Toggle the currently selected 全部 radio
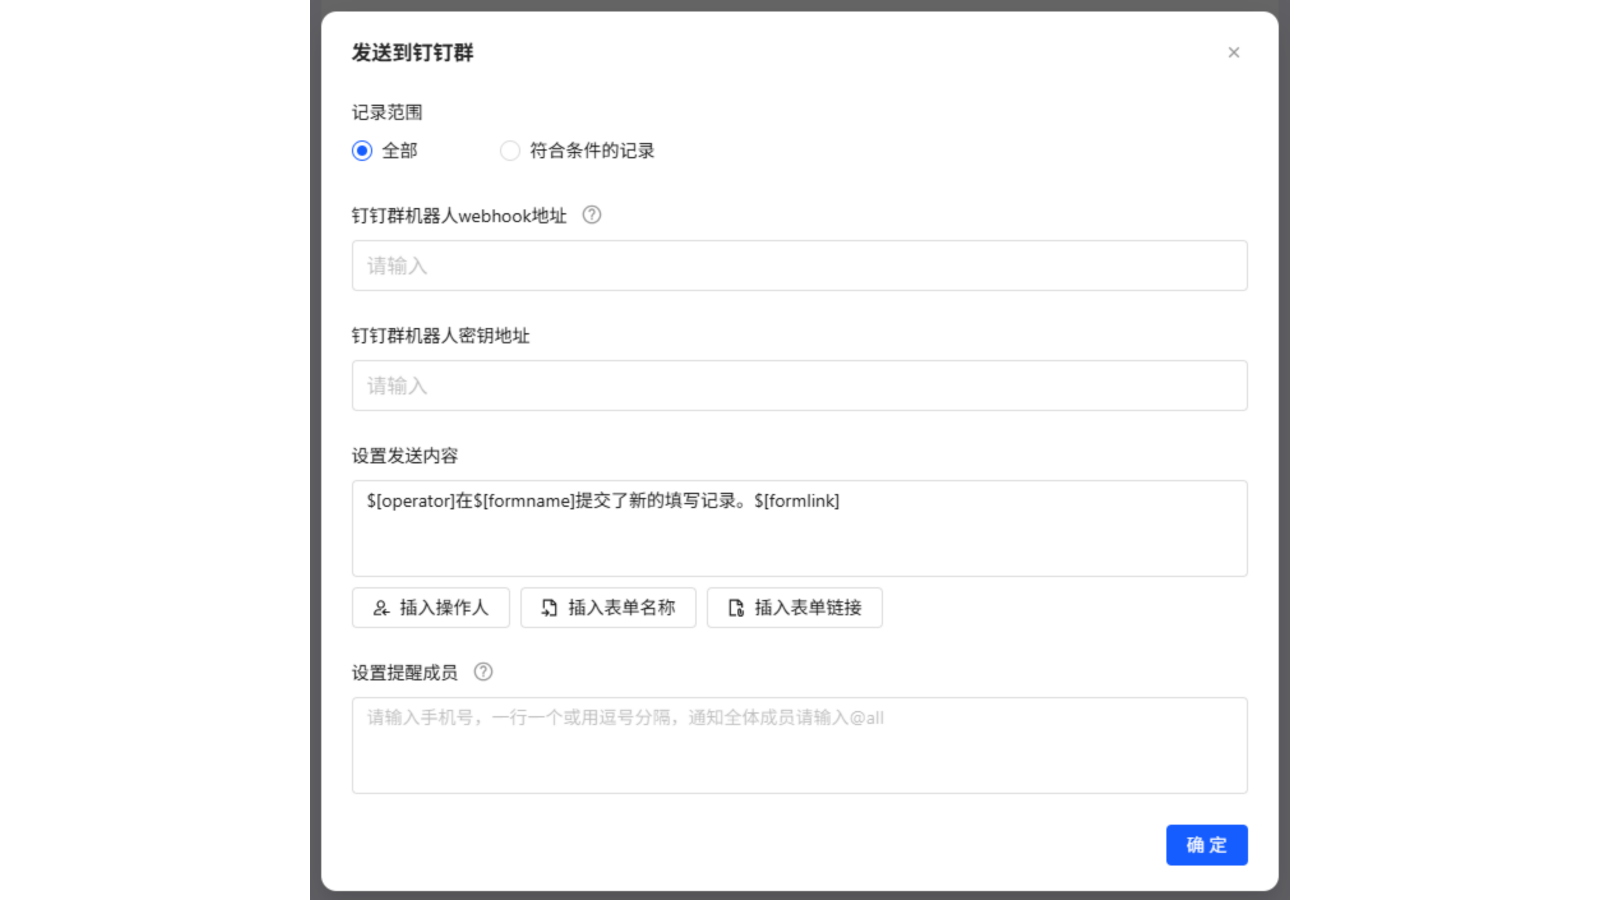1600x900 pixels. (361, 150)
